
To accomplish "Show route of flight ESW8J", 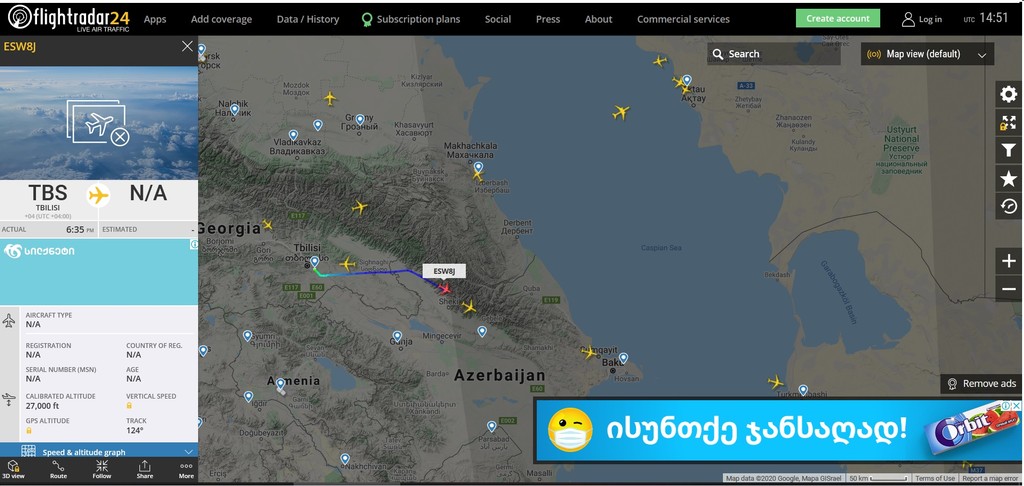I will click(x=58, y=469).
